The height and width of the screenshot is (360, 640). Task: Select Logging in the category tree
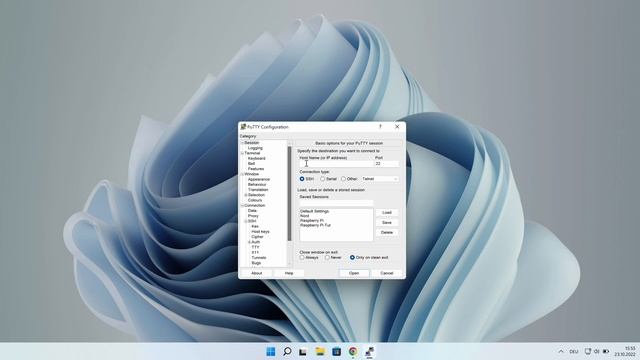tap(255, 148)
